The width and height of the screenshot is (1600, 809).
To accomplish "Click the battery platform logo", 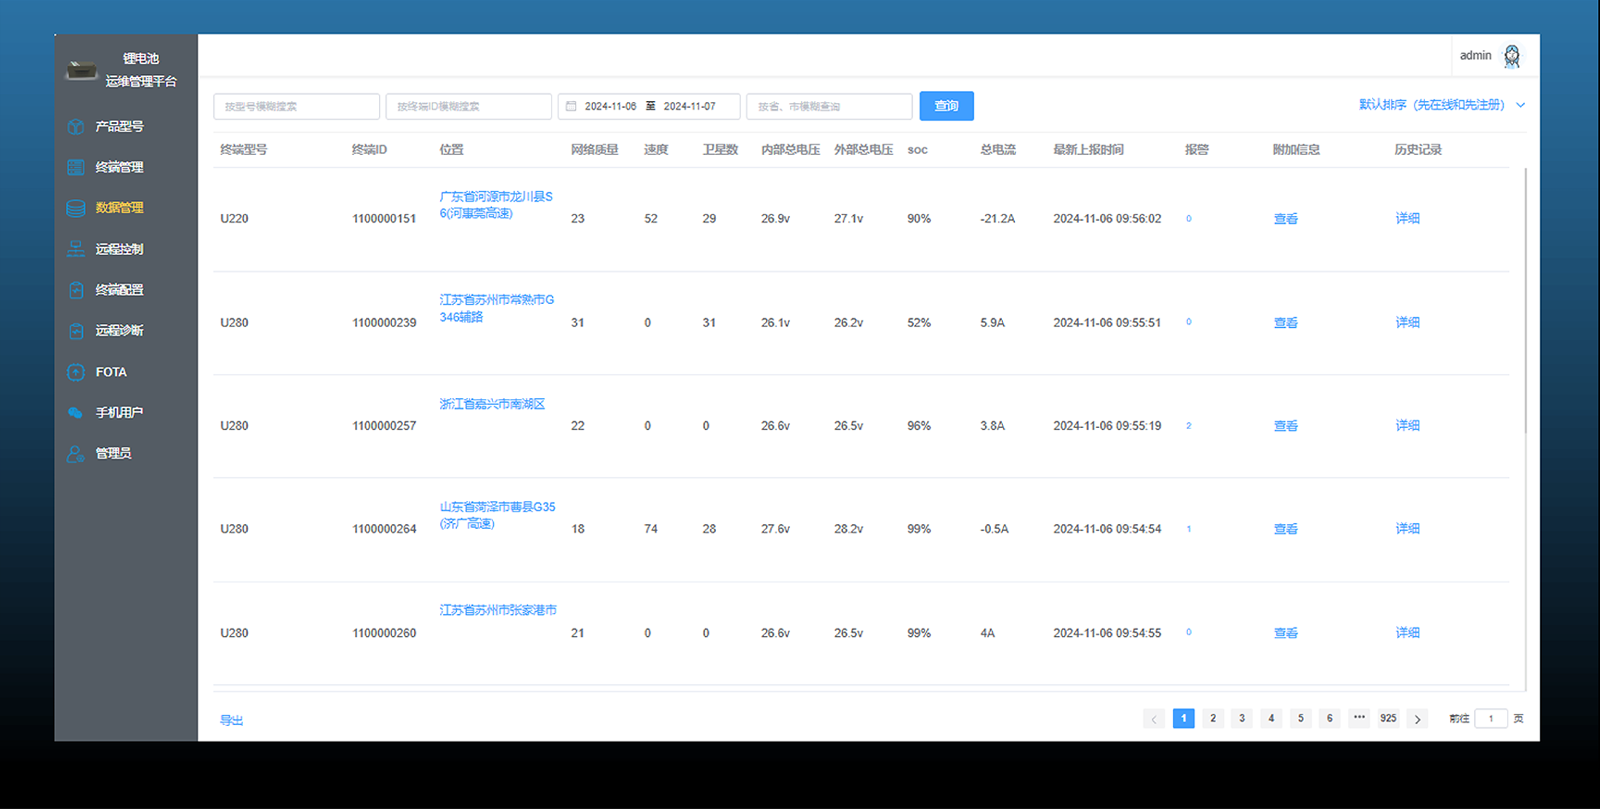I will (x=82, y=70).
